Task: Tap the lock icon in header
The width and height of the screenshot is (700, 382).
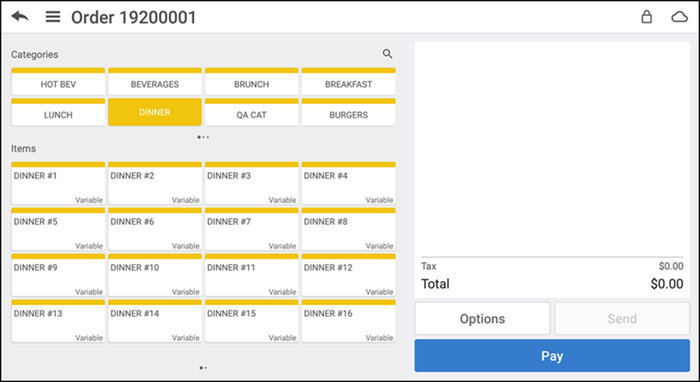Action: click(x=646, y=17)
